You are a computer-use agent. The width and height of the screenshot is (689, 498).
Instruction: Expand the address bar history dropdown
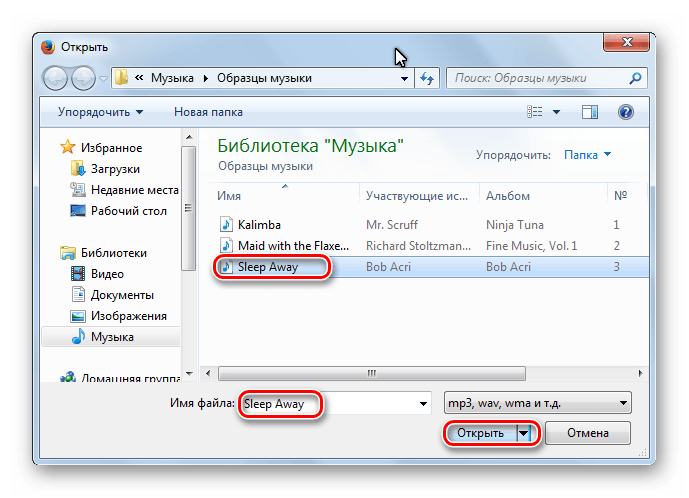[x=404, y=79]
